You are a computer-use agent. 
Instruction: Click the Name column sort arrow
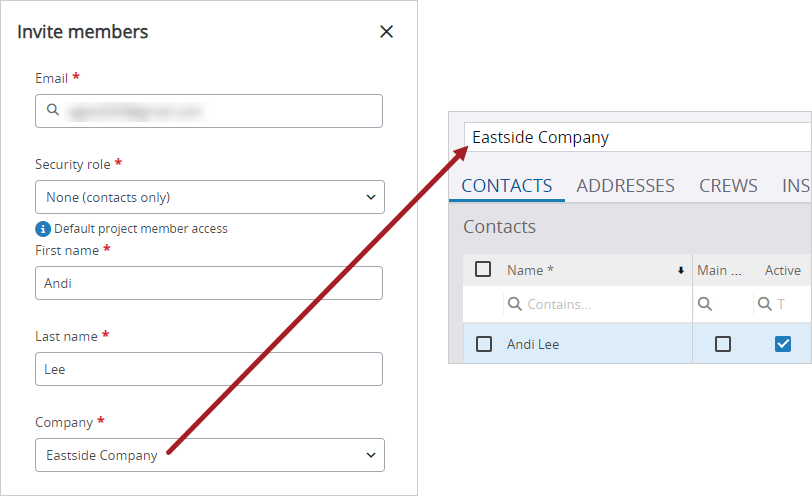[x=680, y=270]
